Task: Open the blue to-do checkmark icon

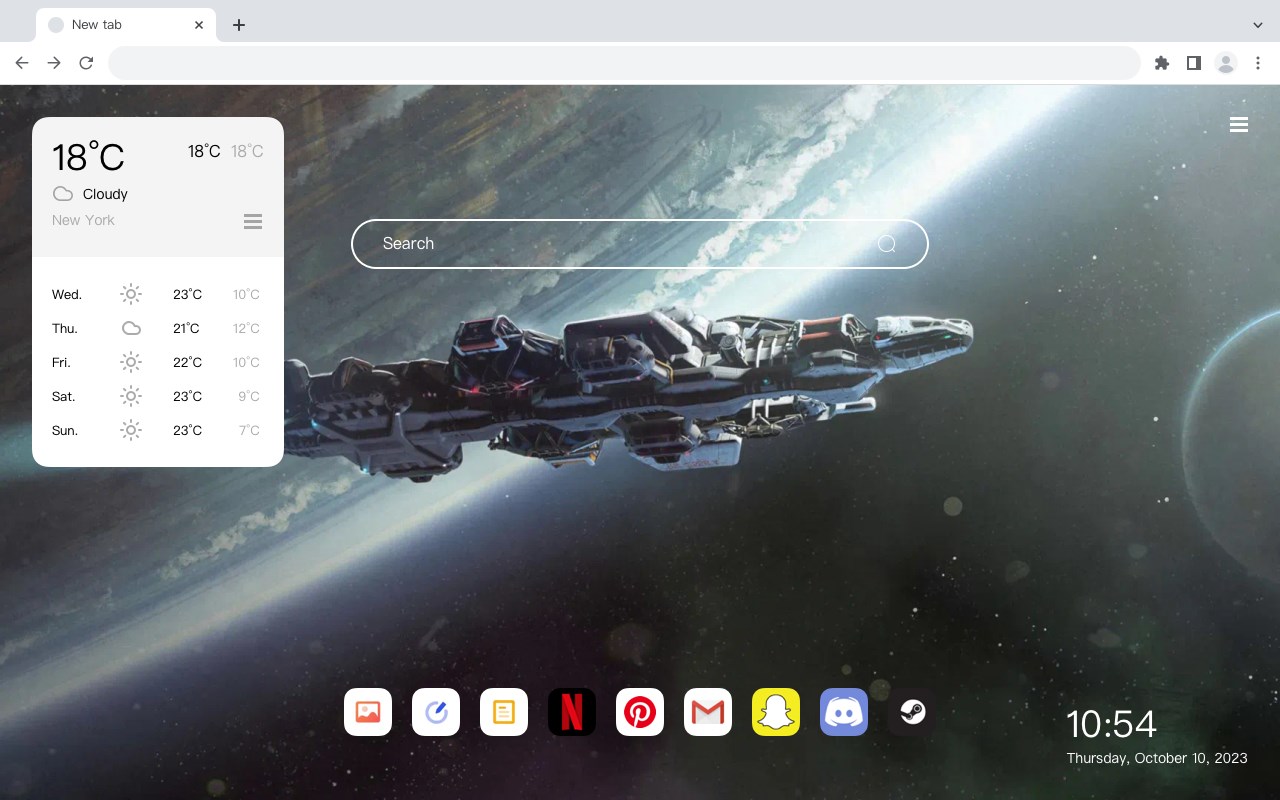Action: click(x=436, y=712)
